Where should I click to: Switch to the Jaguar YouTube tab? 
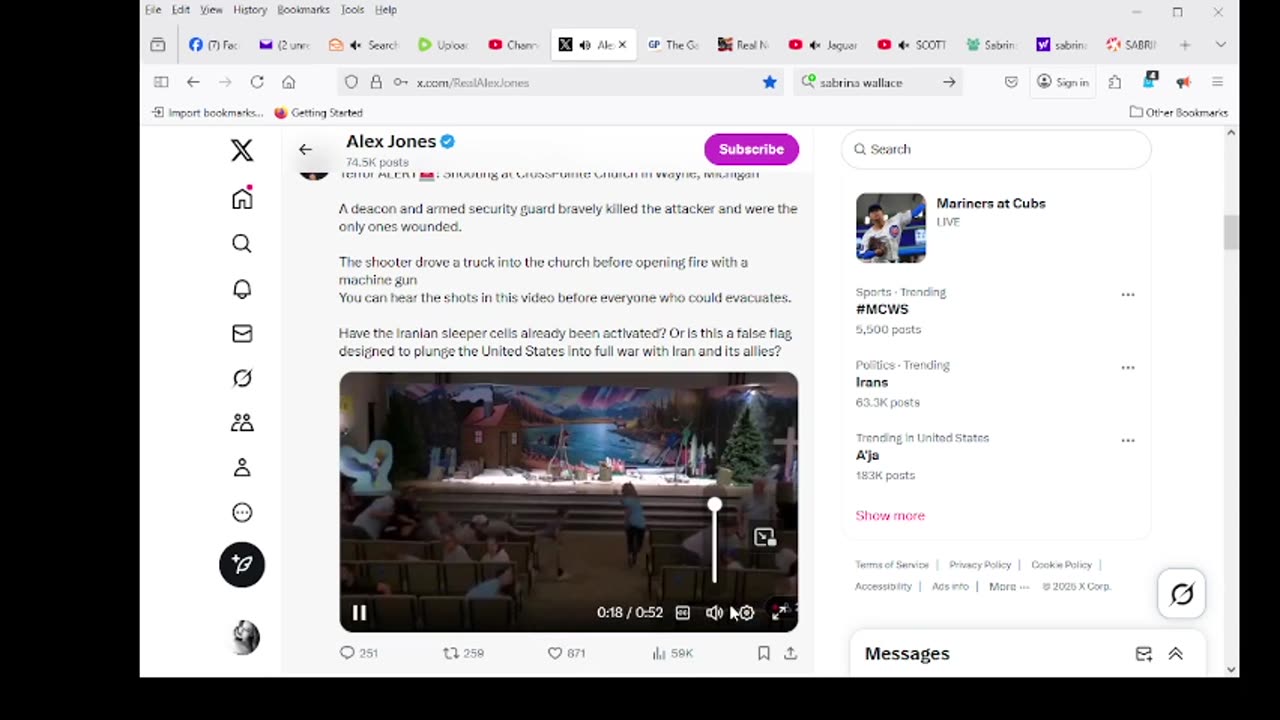pyautogui.click(x=822, y=45)
